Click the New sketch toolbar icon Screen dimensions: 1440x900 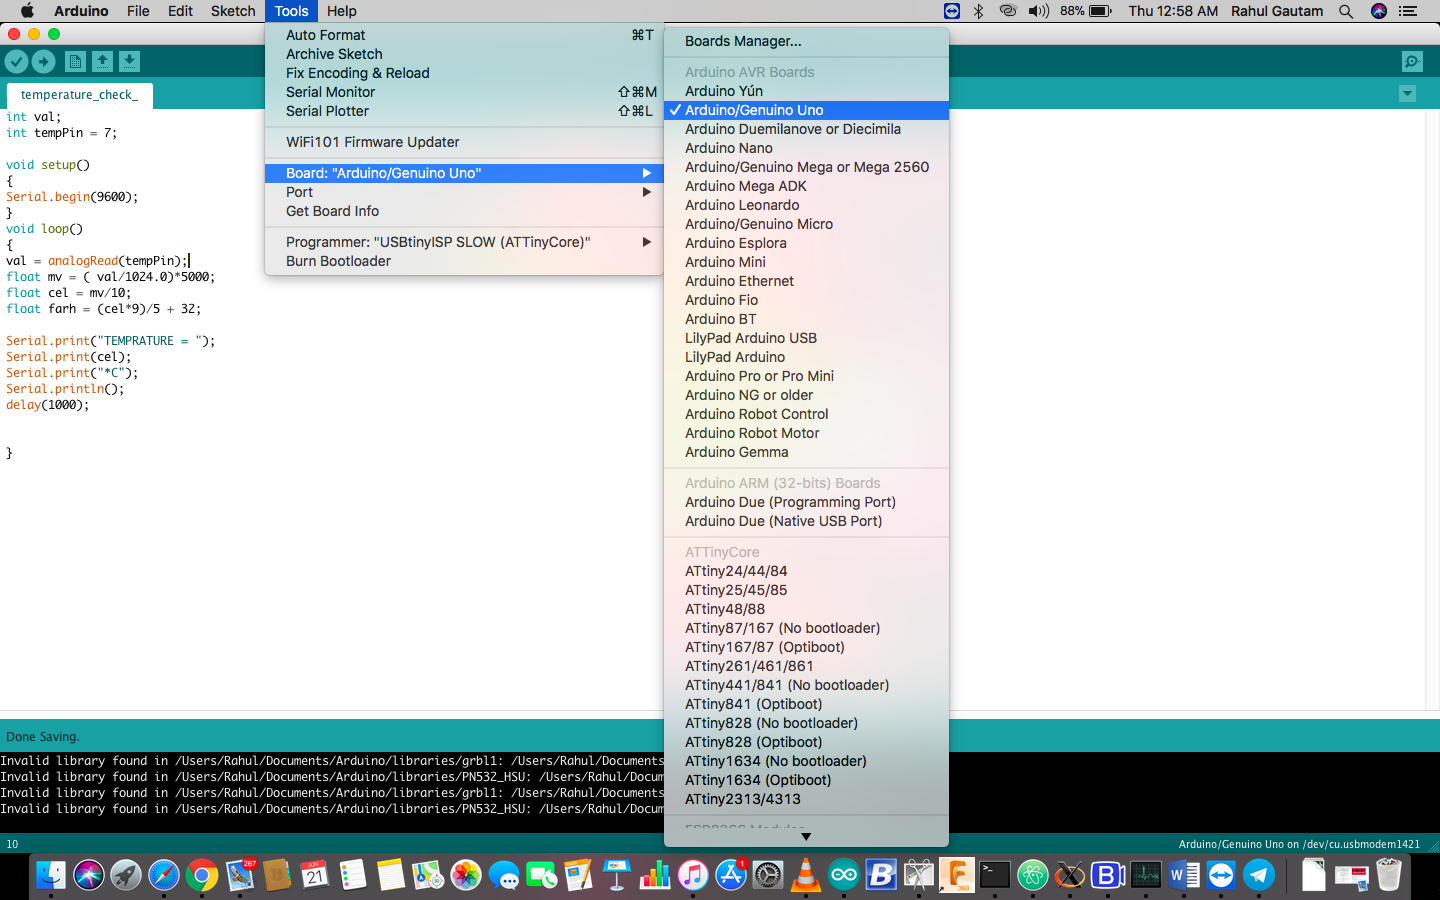(75, 61)
